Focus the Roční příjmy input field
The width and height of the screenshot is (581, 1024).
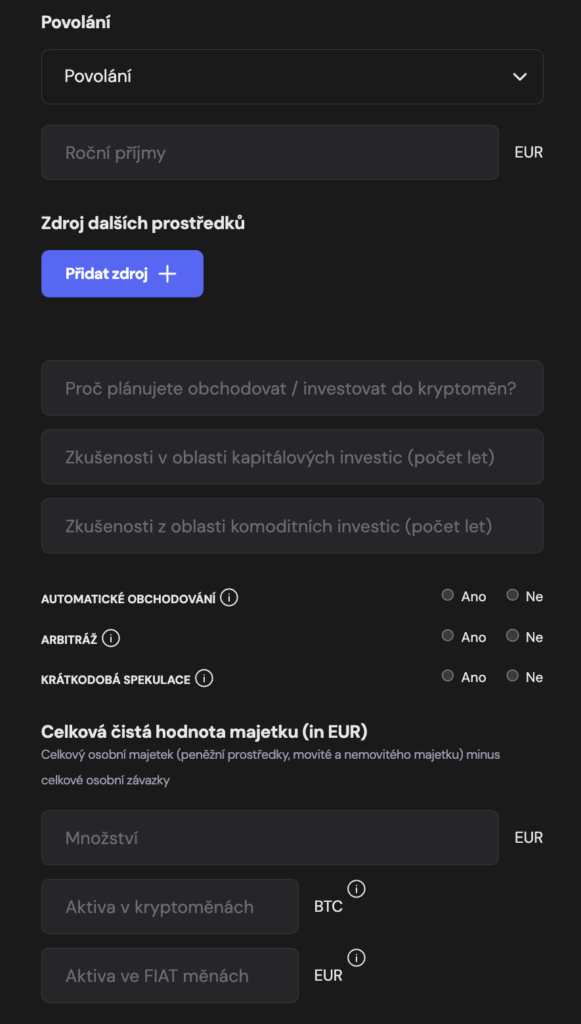coord(270,152)
